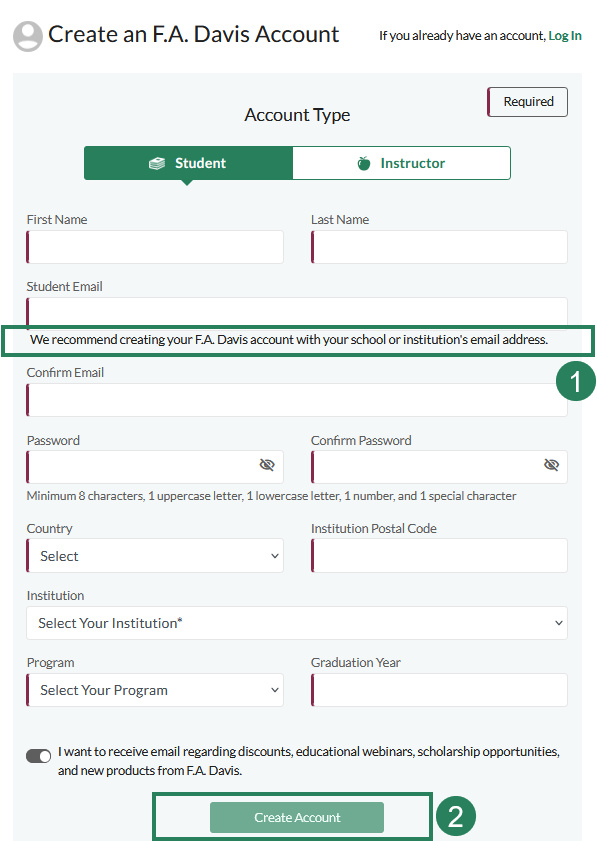This screenshot has height=841, width=597.
Task: Show the Confirm Password text with the eye icon
Action: [x=551, y=464]
